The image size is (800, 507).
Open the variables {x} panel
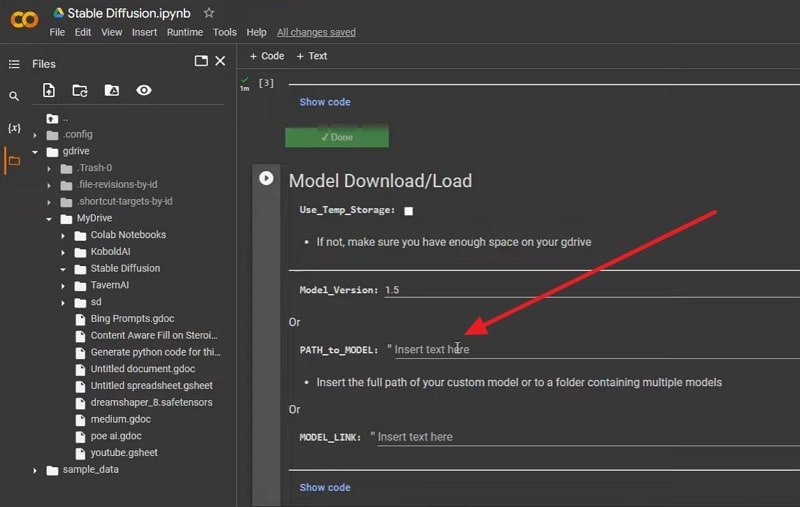[14, 128]
